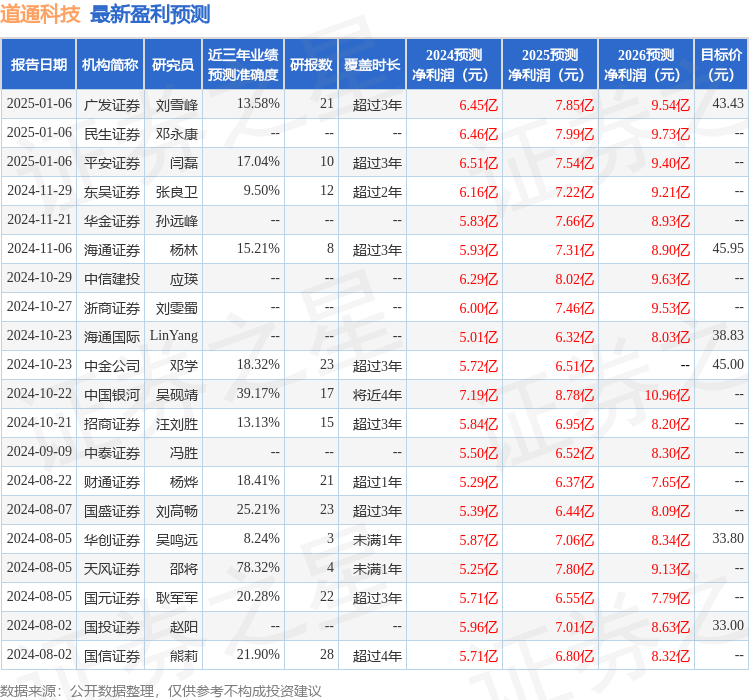Click the 国盛证券 institution cell
Screen dimensions: 749x700
[112, 511]
